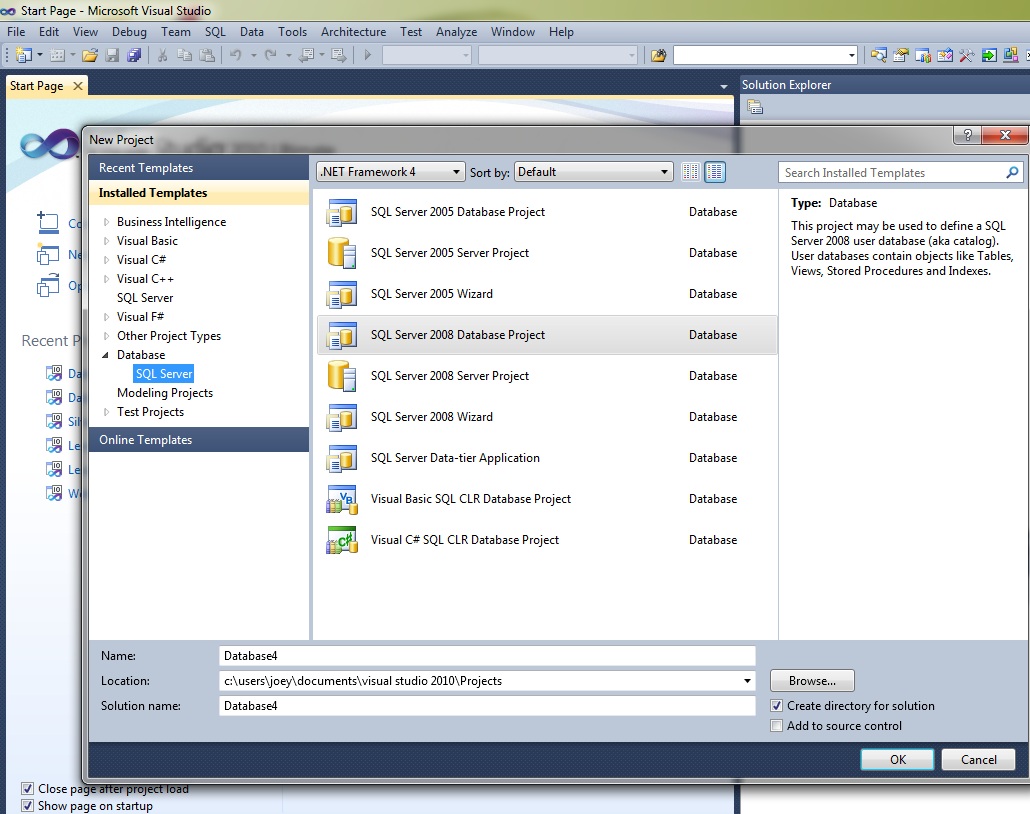Screen dimensions: 1030x814
Task: Select the Start Page tab
Action: click(37, 86)
